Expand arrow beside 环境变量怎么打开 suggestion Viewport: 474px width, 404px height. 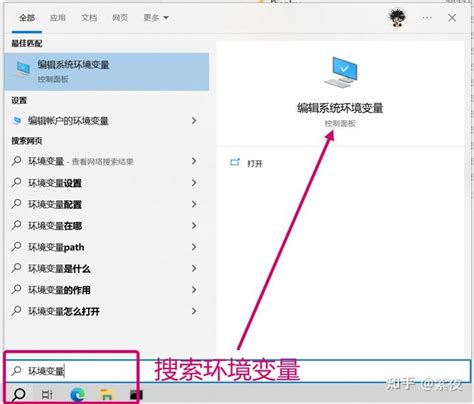194,311
